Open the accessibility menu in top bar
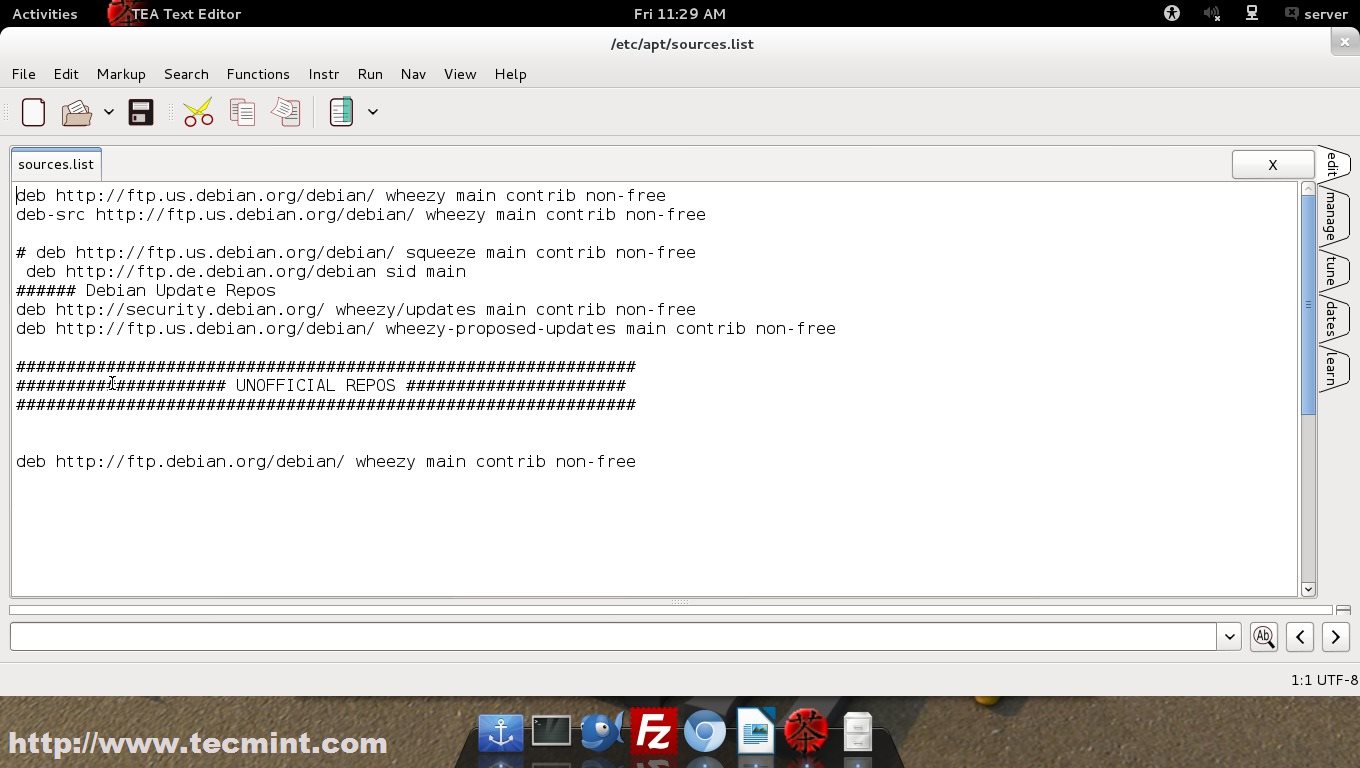 point(1172,14)
